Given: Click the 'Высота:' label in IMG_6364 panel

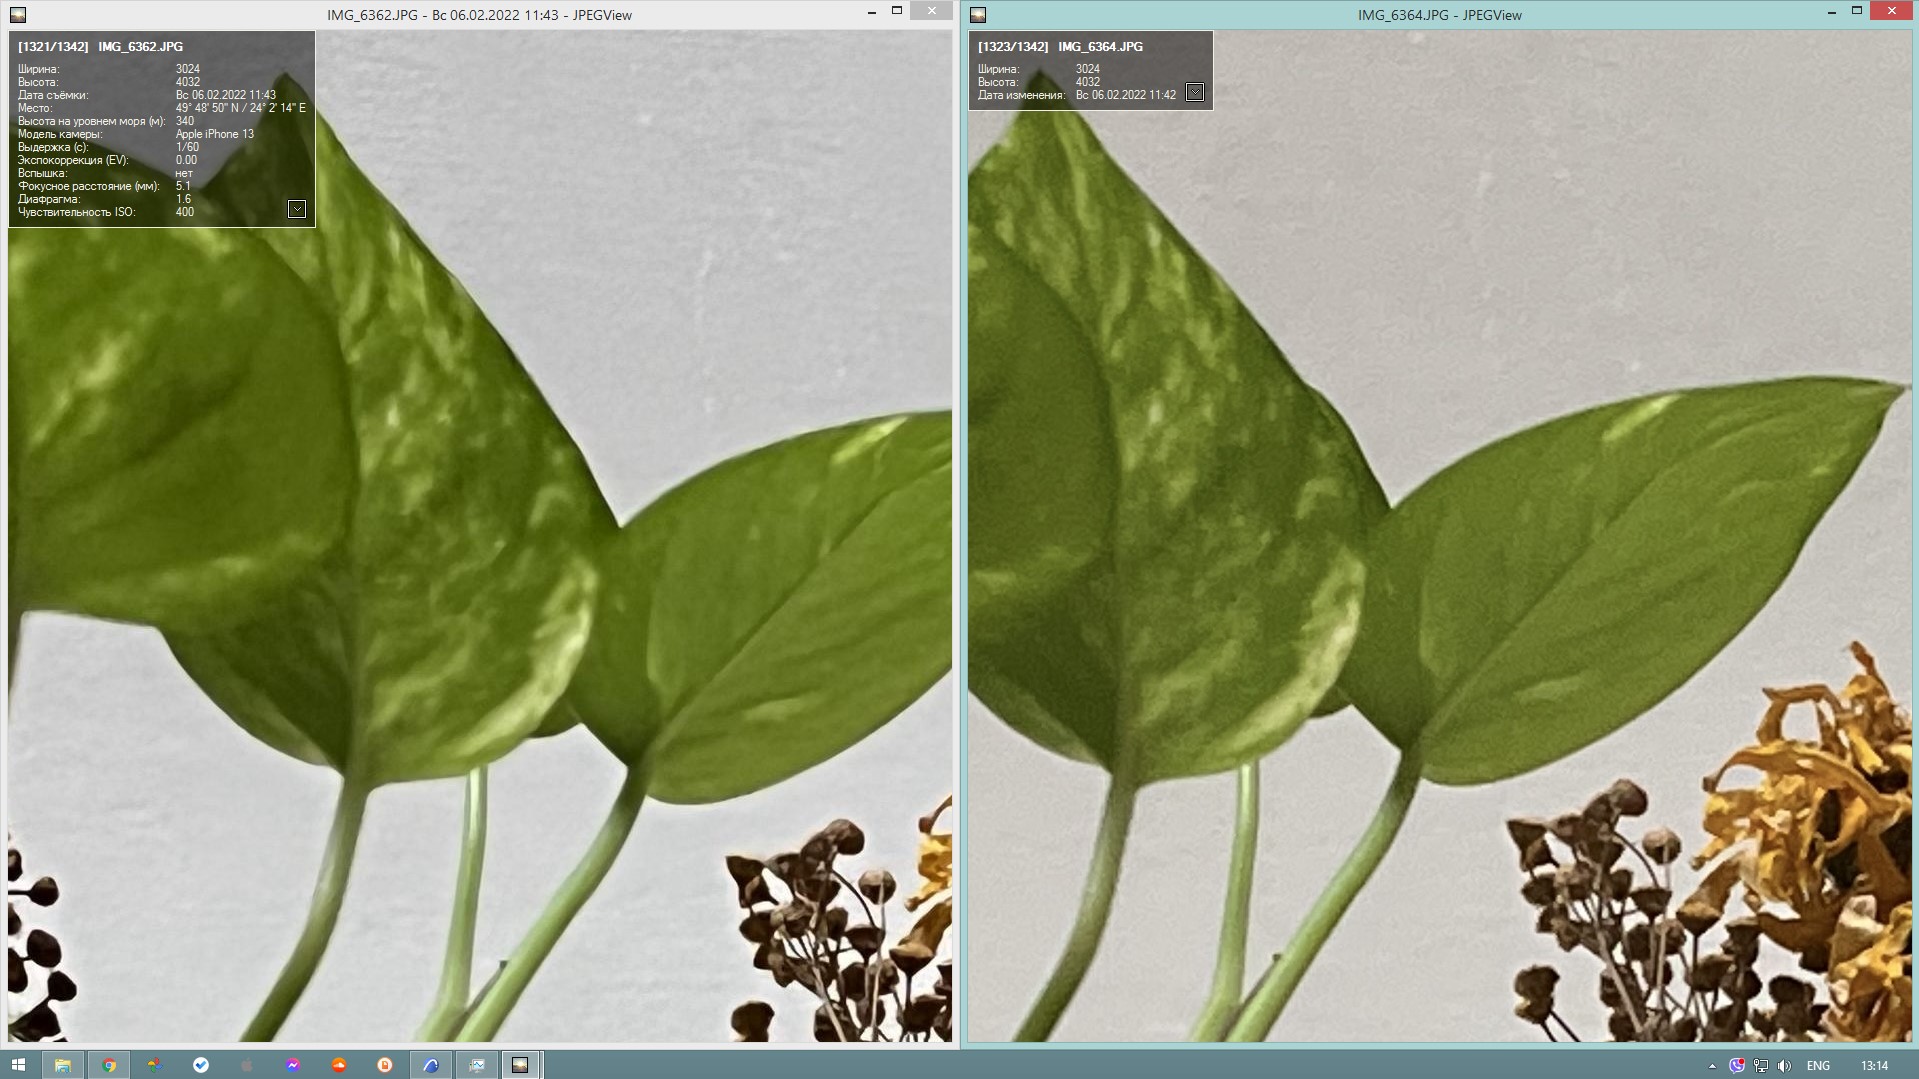Looking at the screenshot, I should coord(998,82).
